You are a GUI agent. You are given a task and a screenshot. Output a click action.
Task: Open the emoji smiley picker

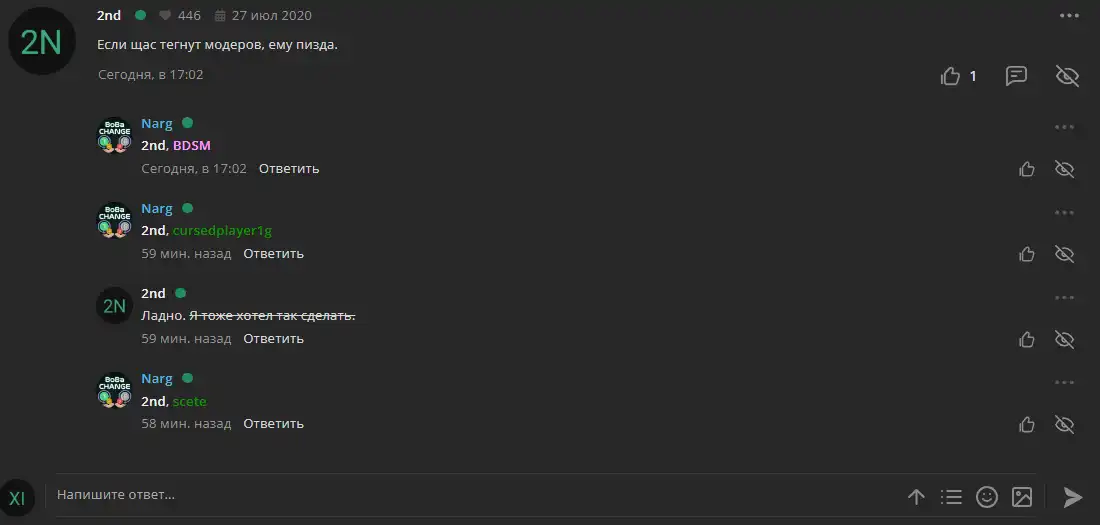tap(986, 497)
